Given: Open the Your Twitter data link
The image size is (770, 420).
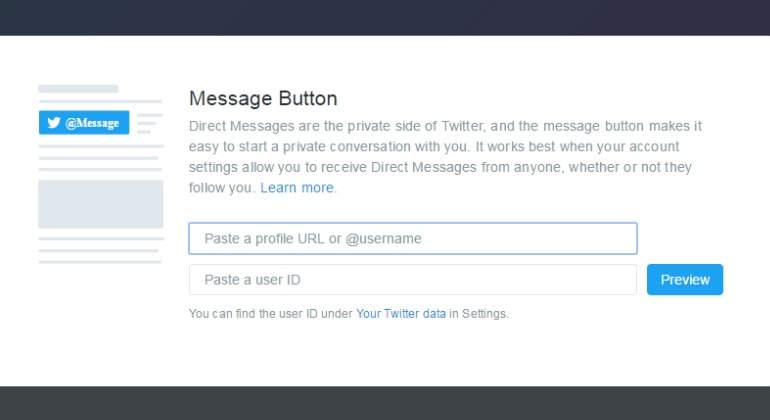Looking at the screenshot, I should tap(401, 313).
